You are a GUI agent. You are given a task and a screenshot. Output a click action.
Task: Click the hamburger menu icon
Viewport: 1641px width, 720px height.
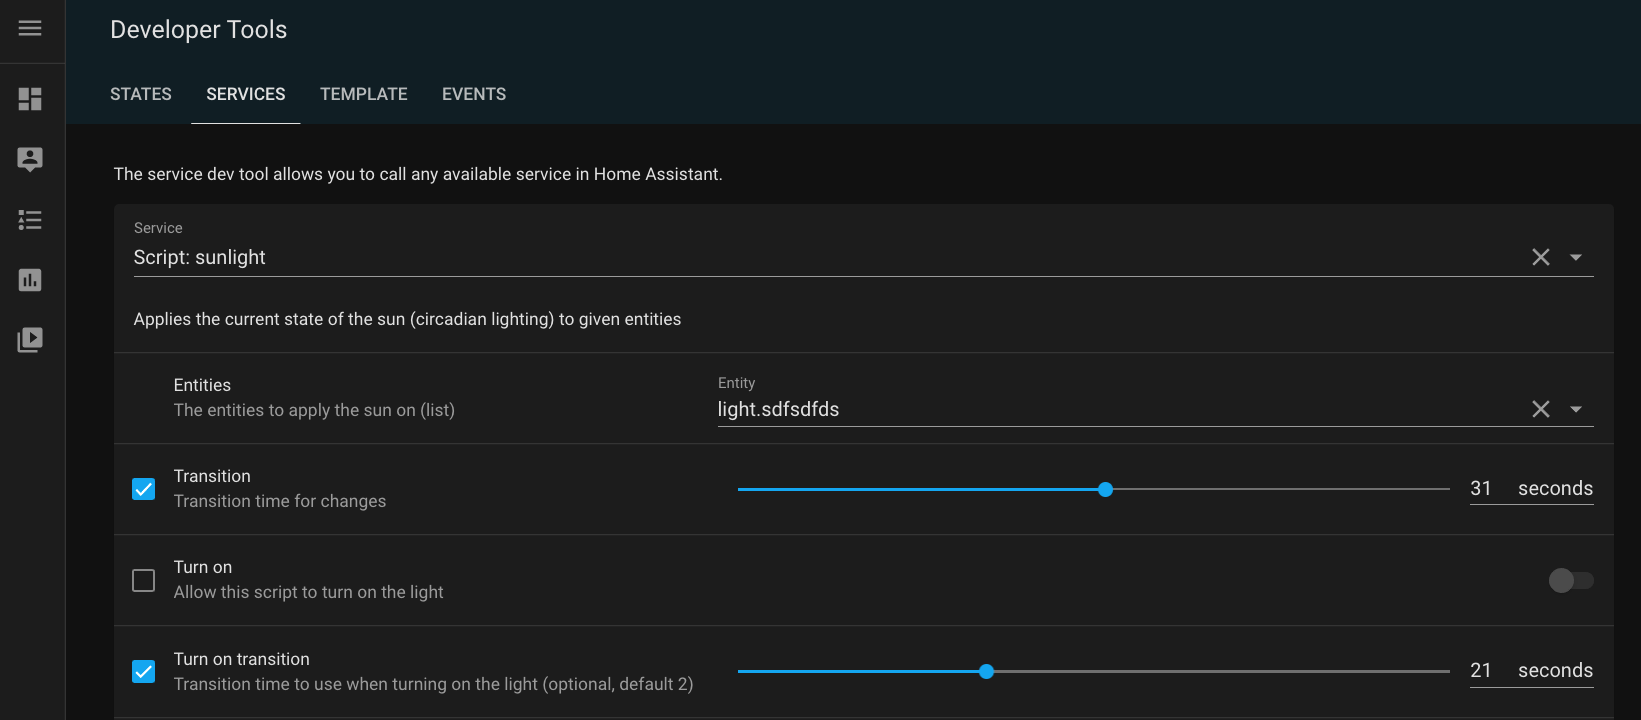tap(31, 27)
